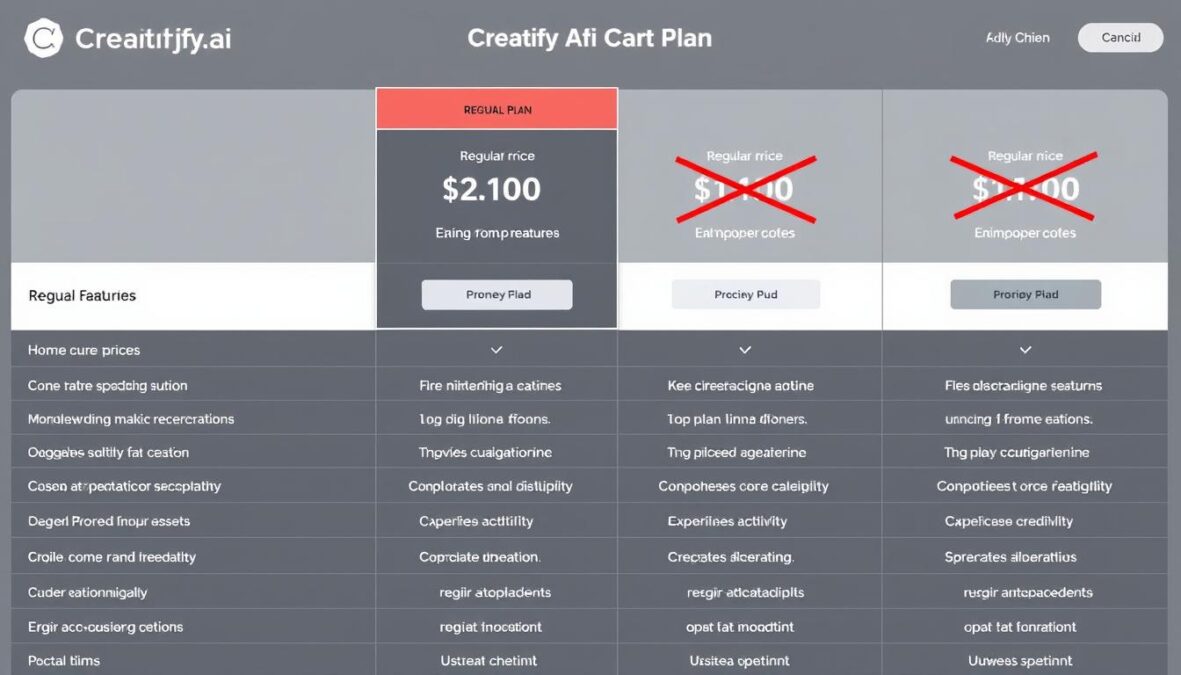Click the Proroy Plad button in right column
Viewport: 1181px width, 675px height.
pos(1024,293)
